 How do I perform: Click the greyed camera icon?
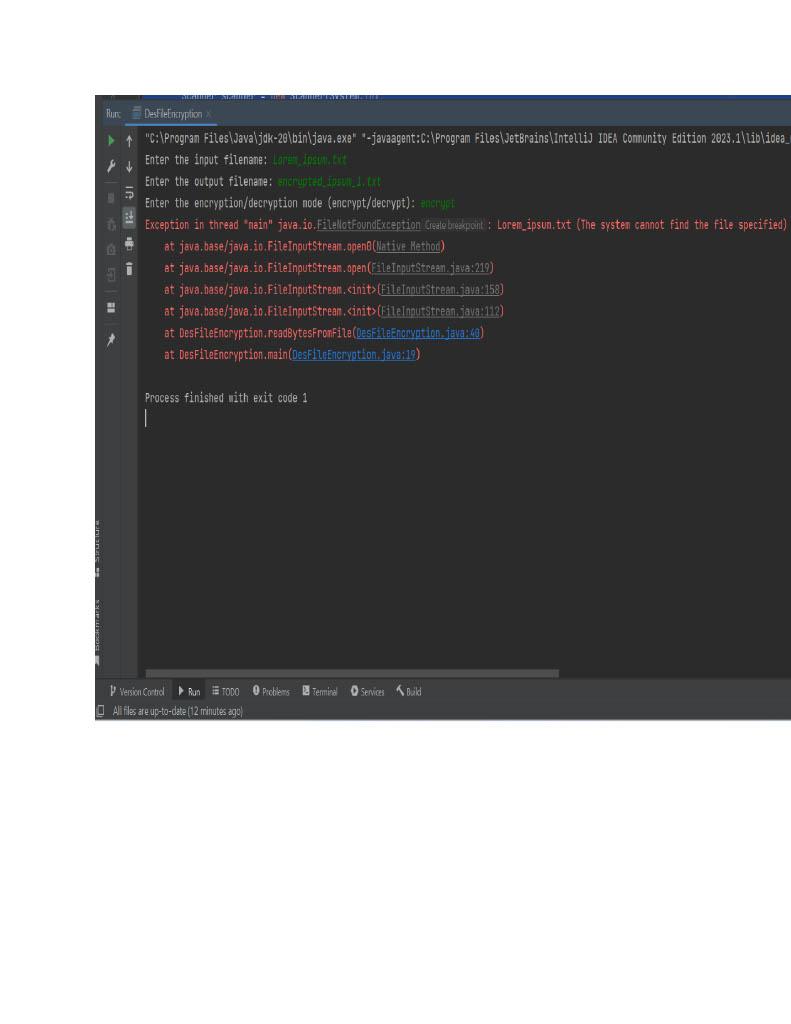pyautogui.click(x=111, y=249)
